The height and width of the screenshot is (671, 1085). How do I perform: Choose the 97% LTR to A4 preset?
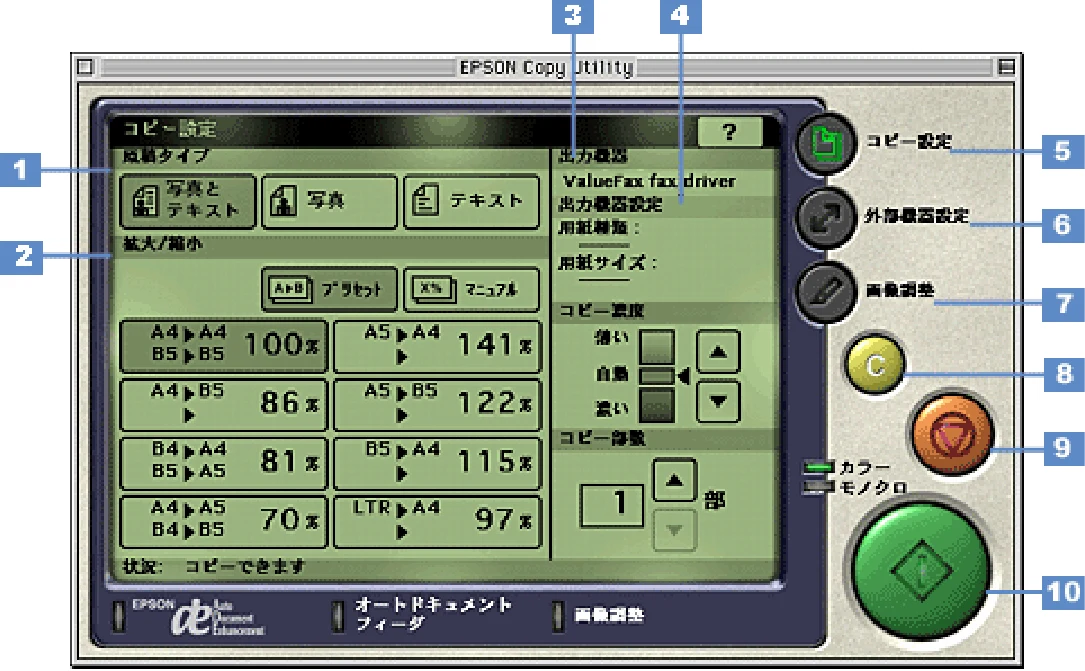click(437, 520)
